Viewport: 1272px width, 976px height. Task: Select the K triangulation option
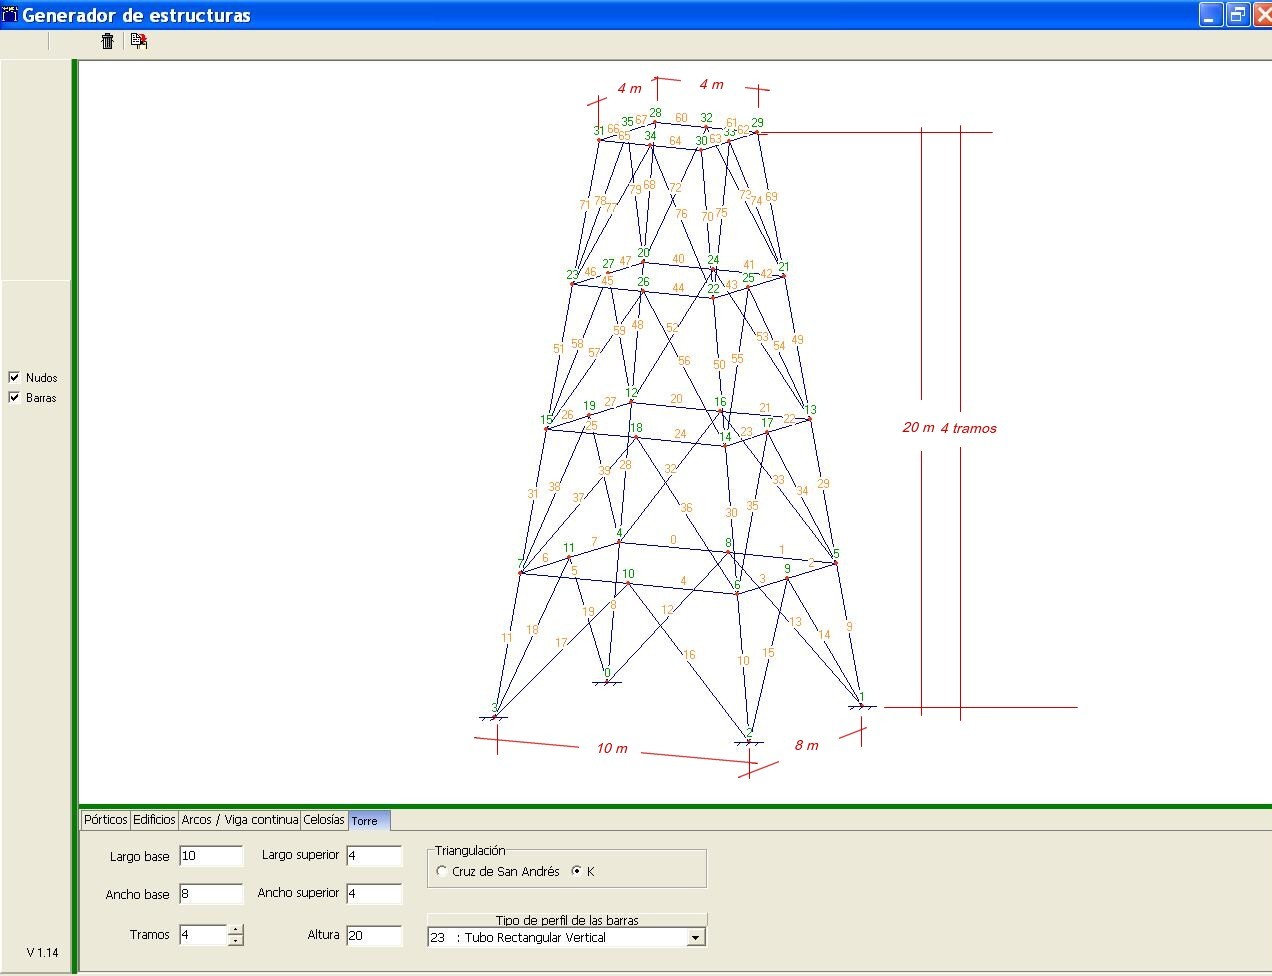[x=576, y=871]
